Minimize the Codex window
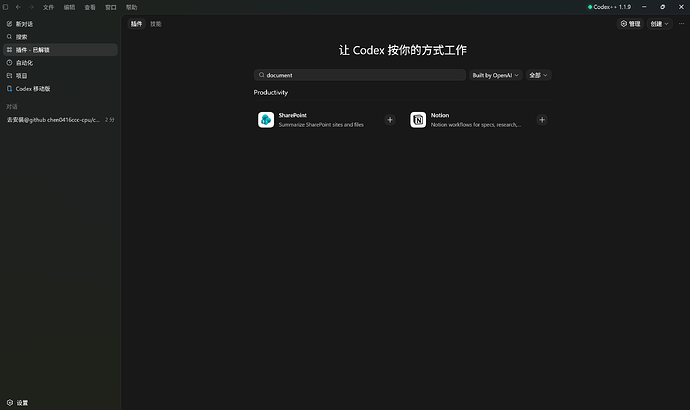The height and width of the screenshot is (410, 690). tap(644, 7)
